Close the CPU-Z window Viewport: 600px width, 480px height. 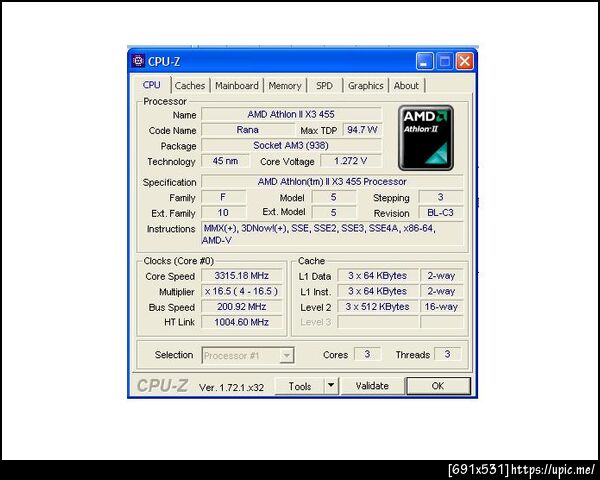point(465,61)
